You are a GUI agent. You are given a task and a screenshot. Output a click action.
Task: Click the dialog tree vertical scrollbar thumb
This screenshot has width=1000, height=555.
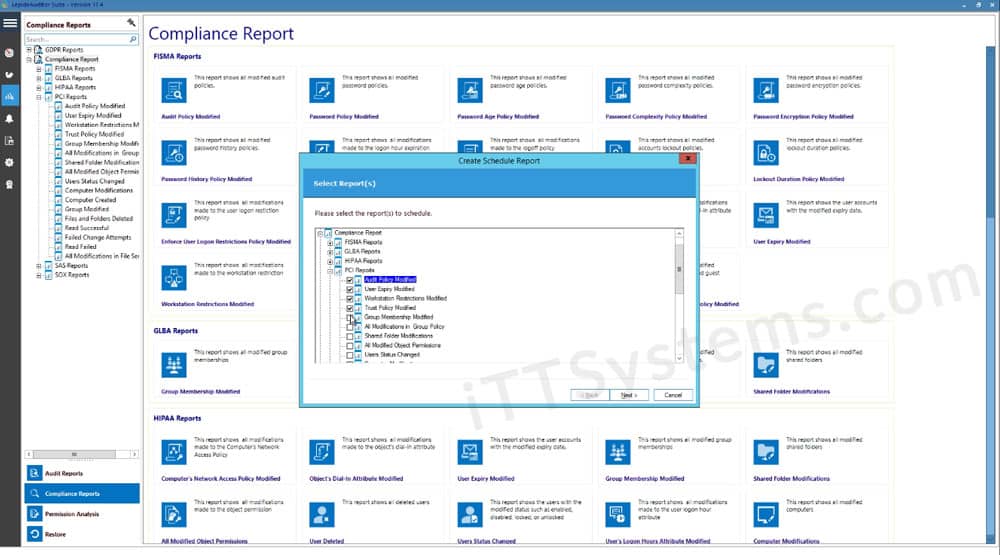(679, 269)
